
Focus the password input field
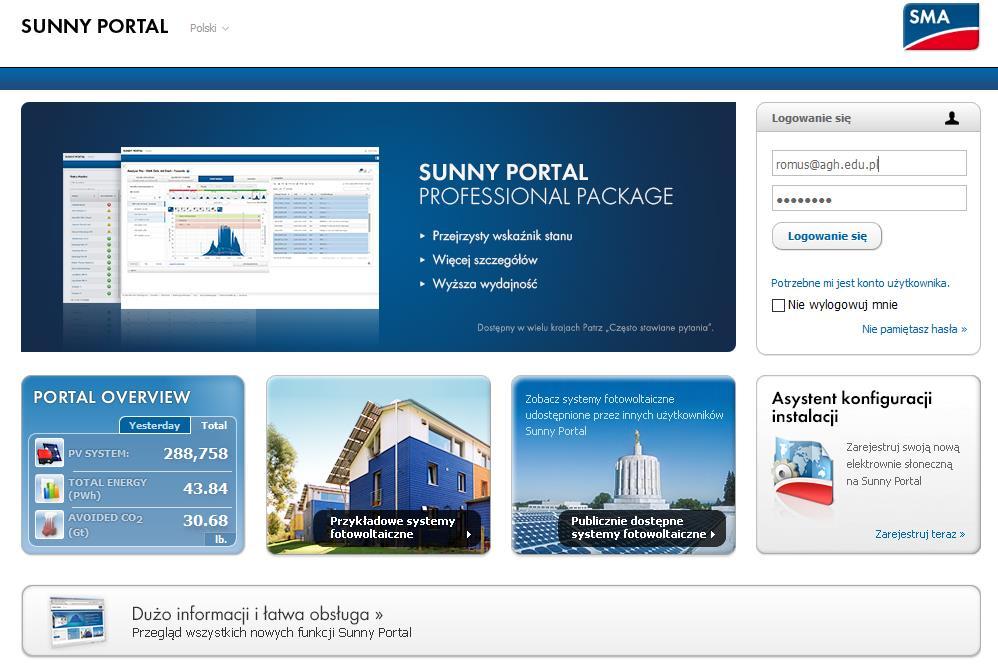pos(869,198)
